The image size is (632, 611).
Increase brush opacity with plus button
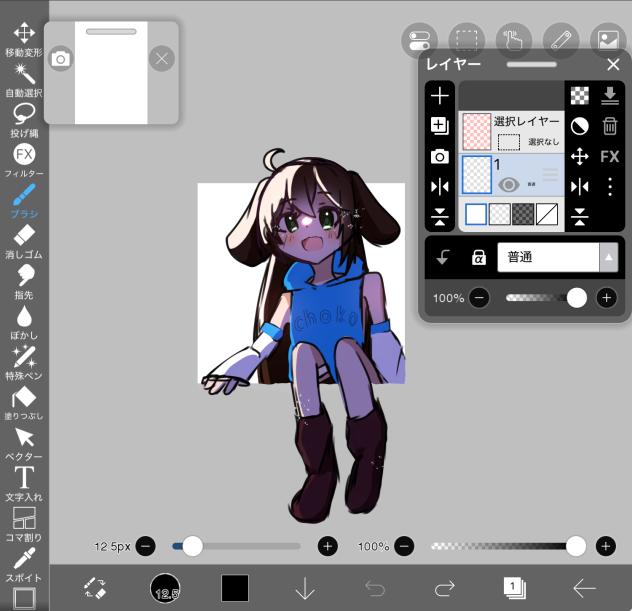pos(606,547)
